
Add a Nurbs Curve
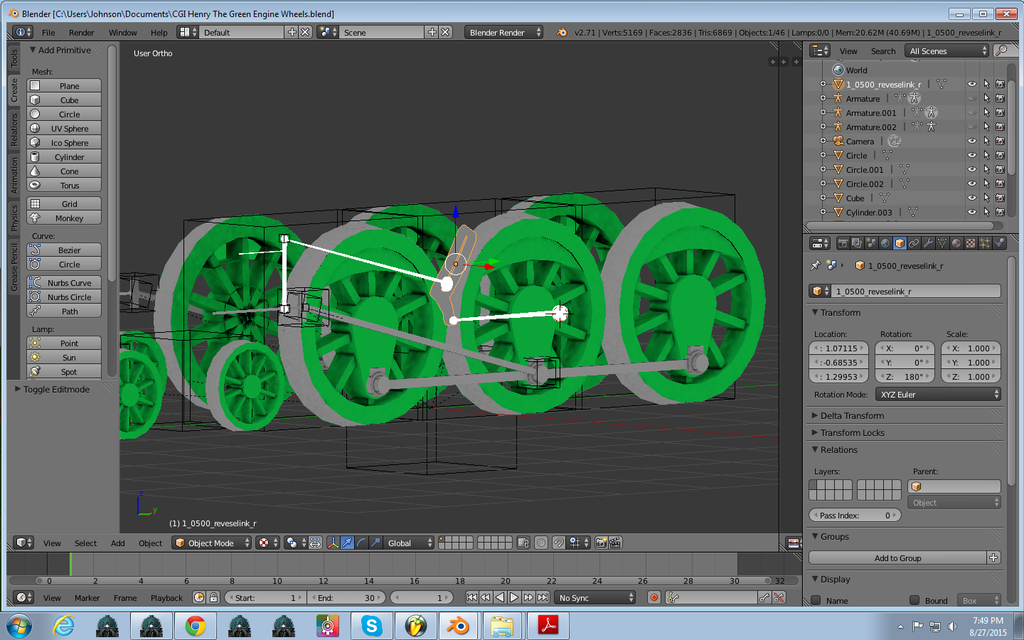point(64,283)
